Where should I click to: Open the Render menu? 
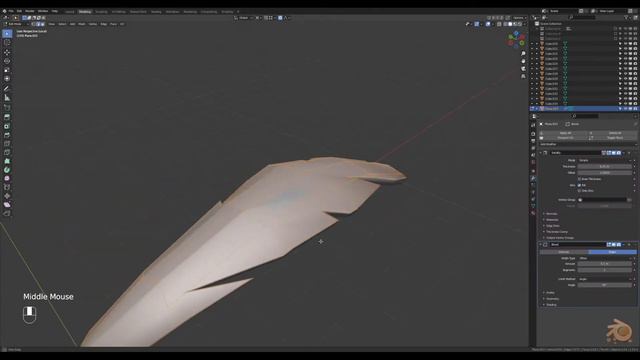(30, 11)
